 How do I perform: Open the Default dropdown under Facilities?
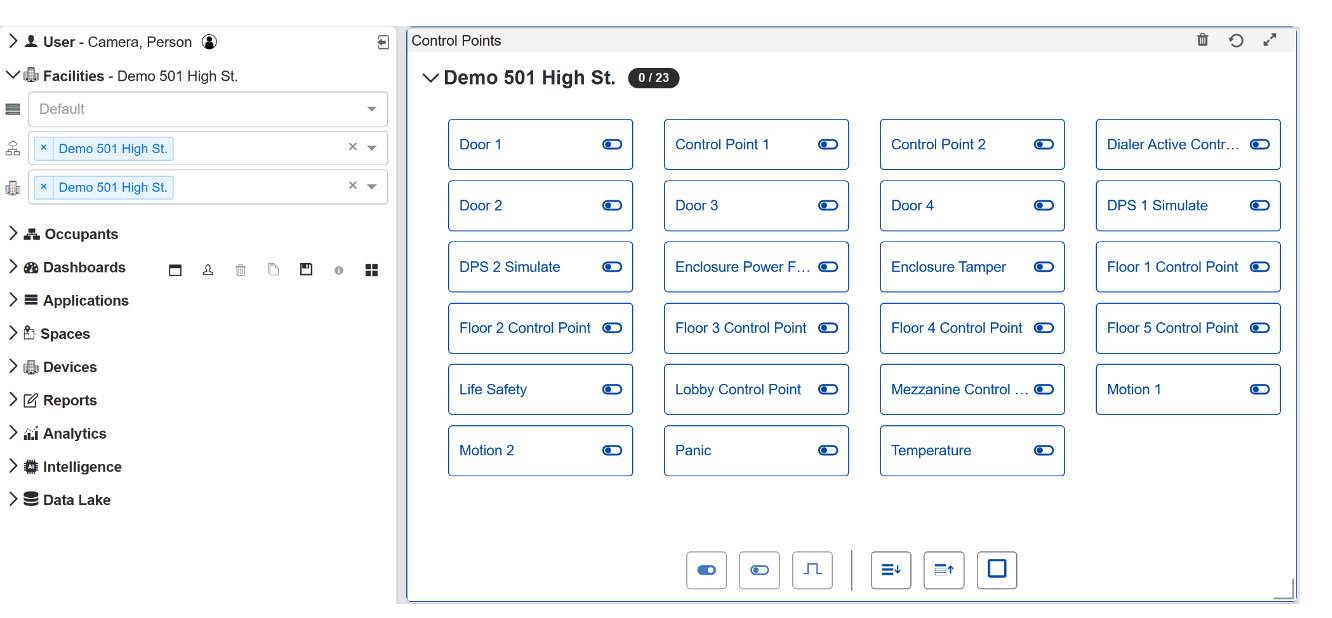(207, 109)
